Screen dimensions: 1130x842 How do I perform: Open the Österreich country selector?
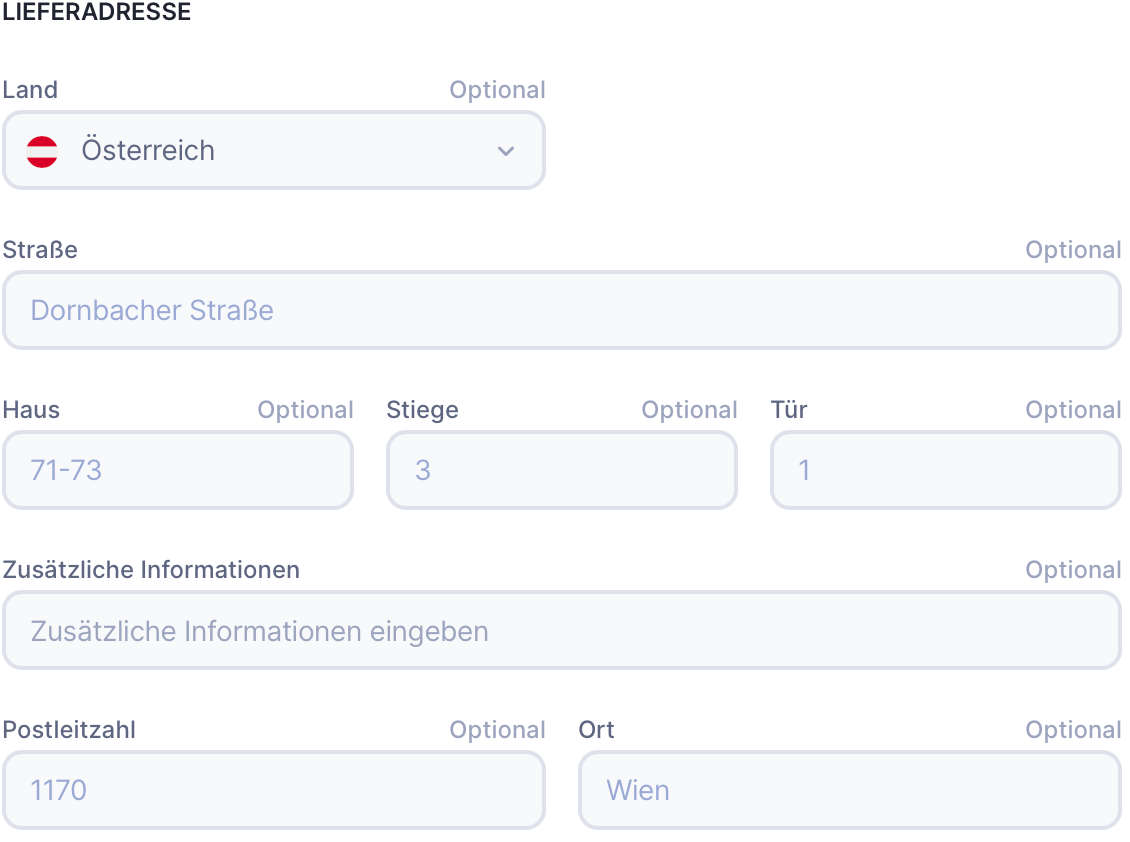point(272,151)
